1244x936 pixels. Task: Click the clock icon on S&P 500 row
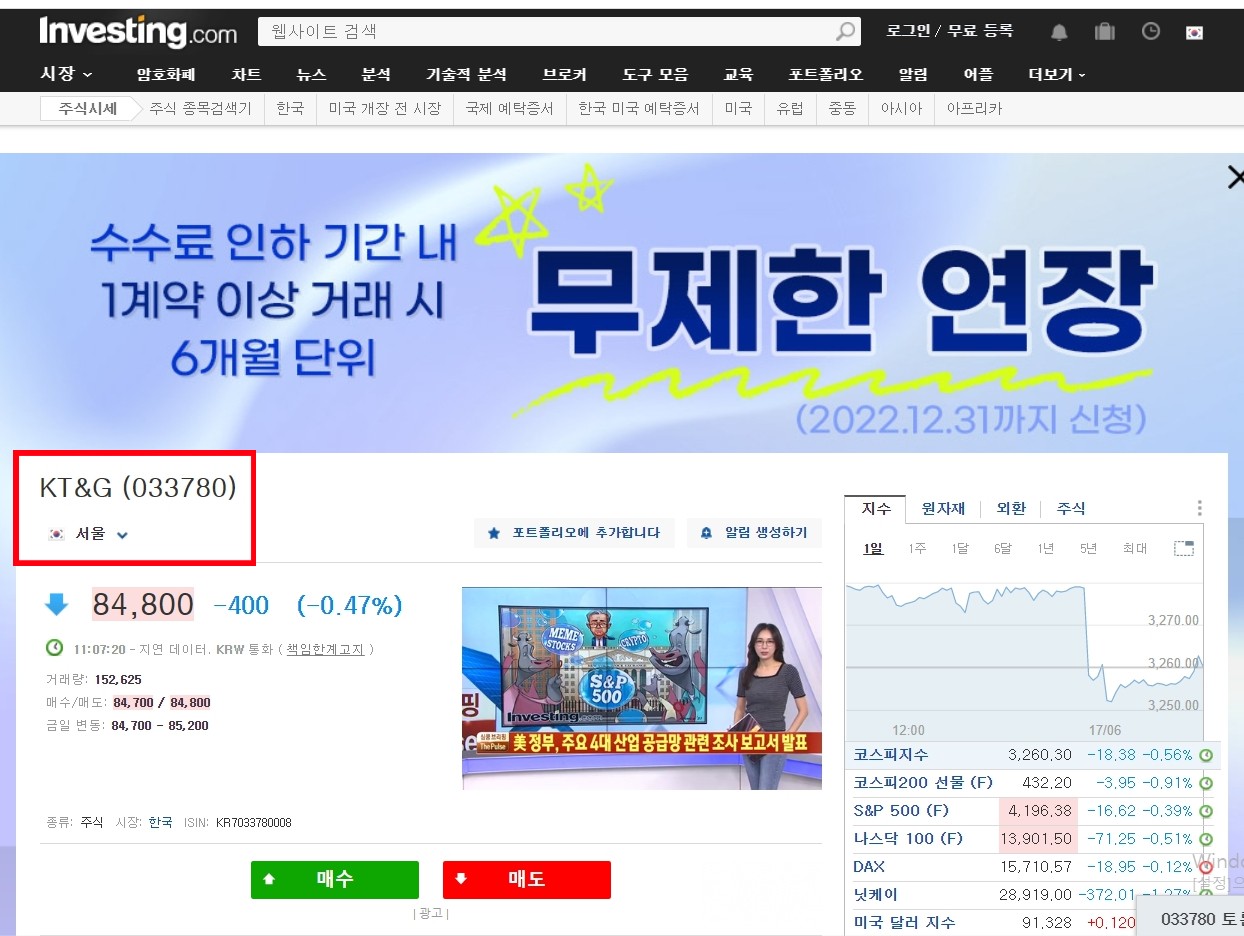[x=1206, y=811]
